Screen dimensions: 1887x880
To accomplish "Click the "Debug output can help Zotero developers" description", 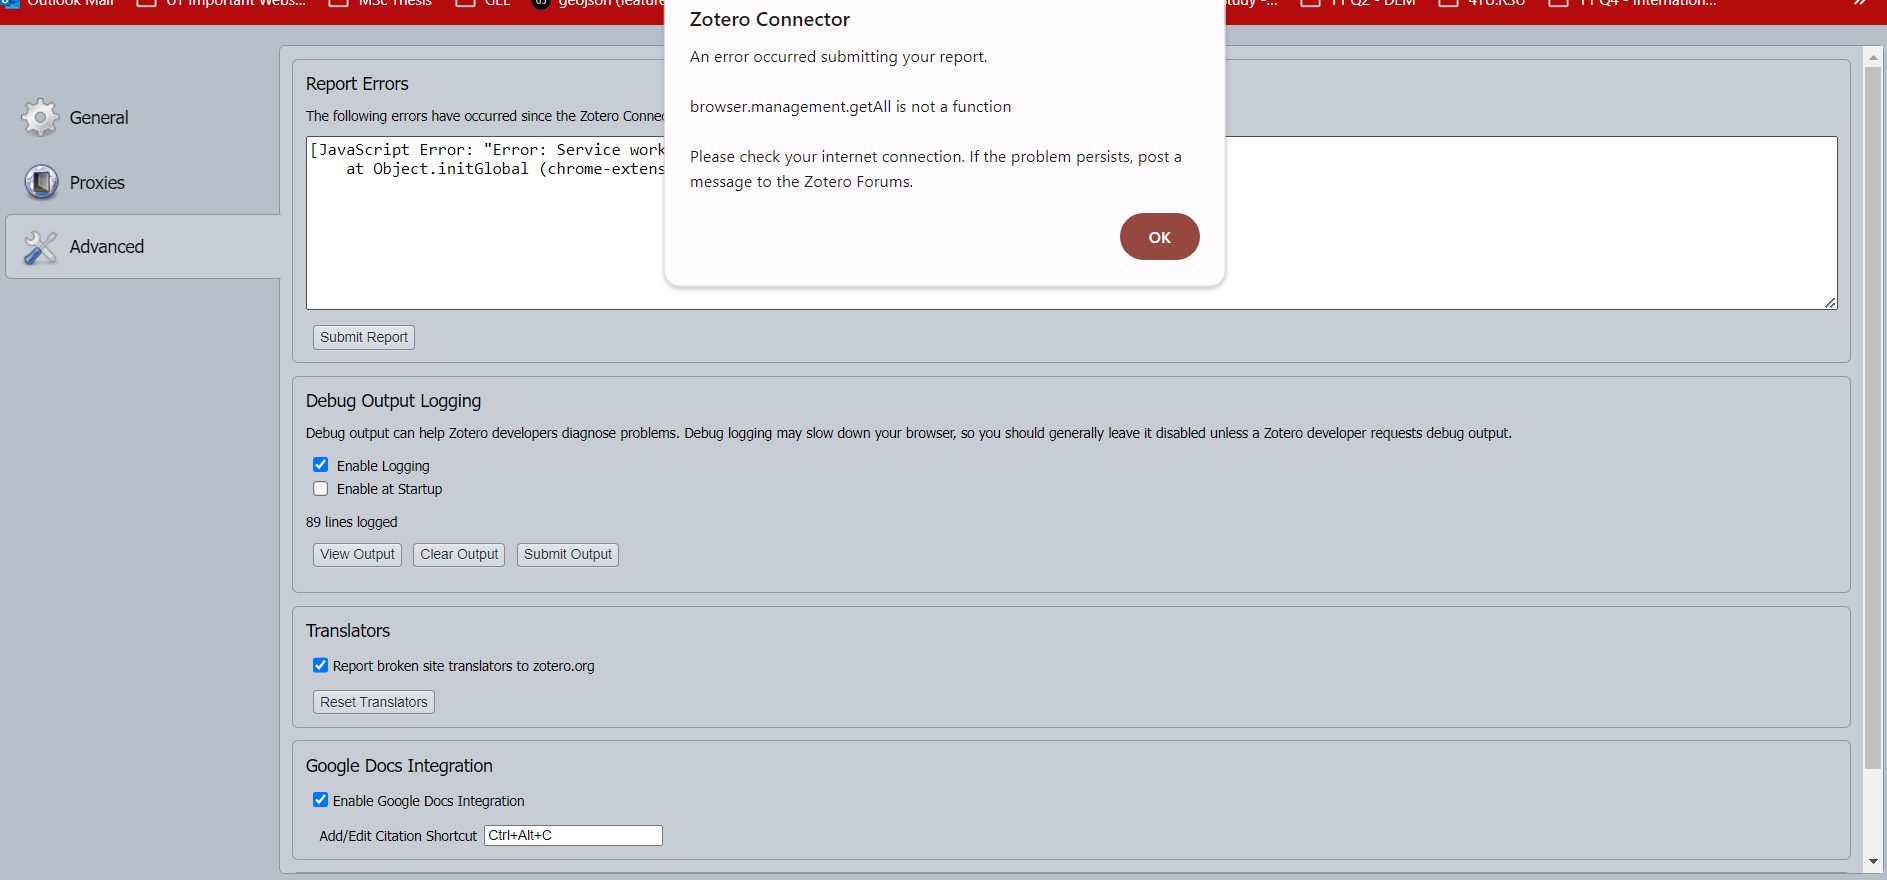I will (x=908, y=433).
